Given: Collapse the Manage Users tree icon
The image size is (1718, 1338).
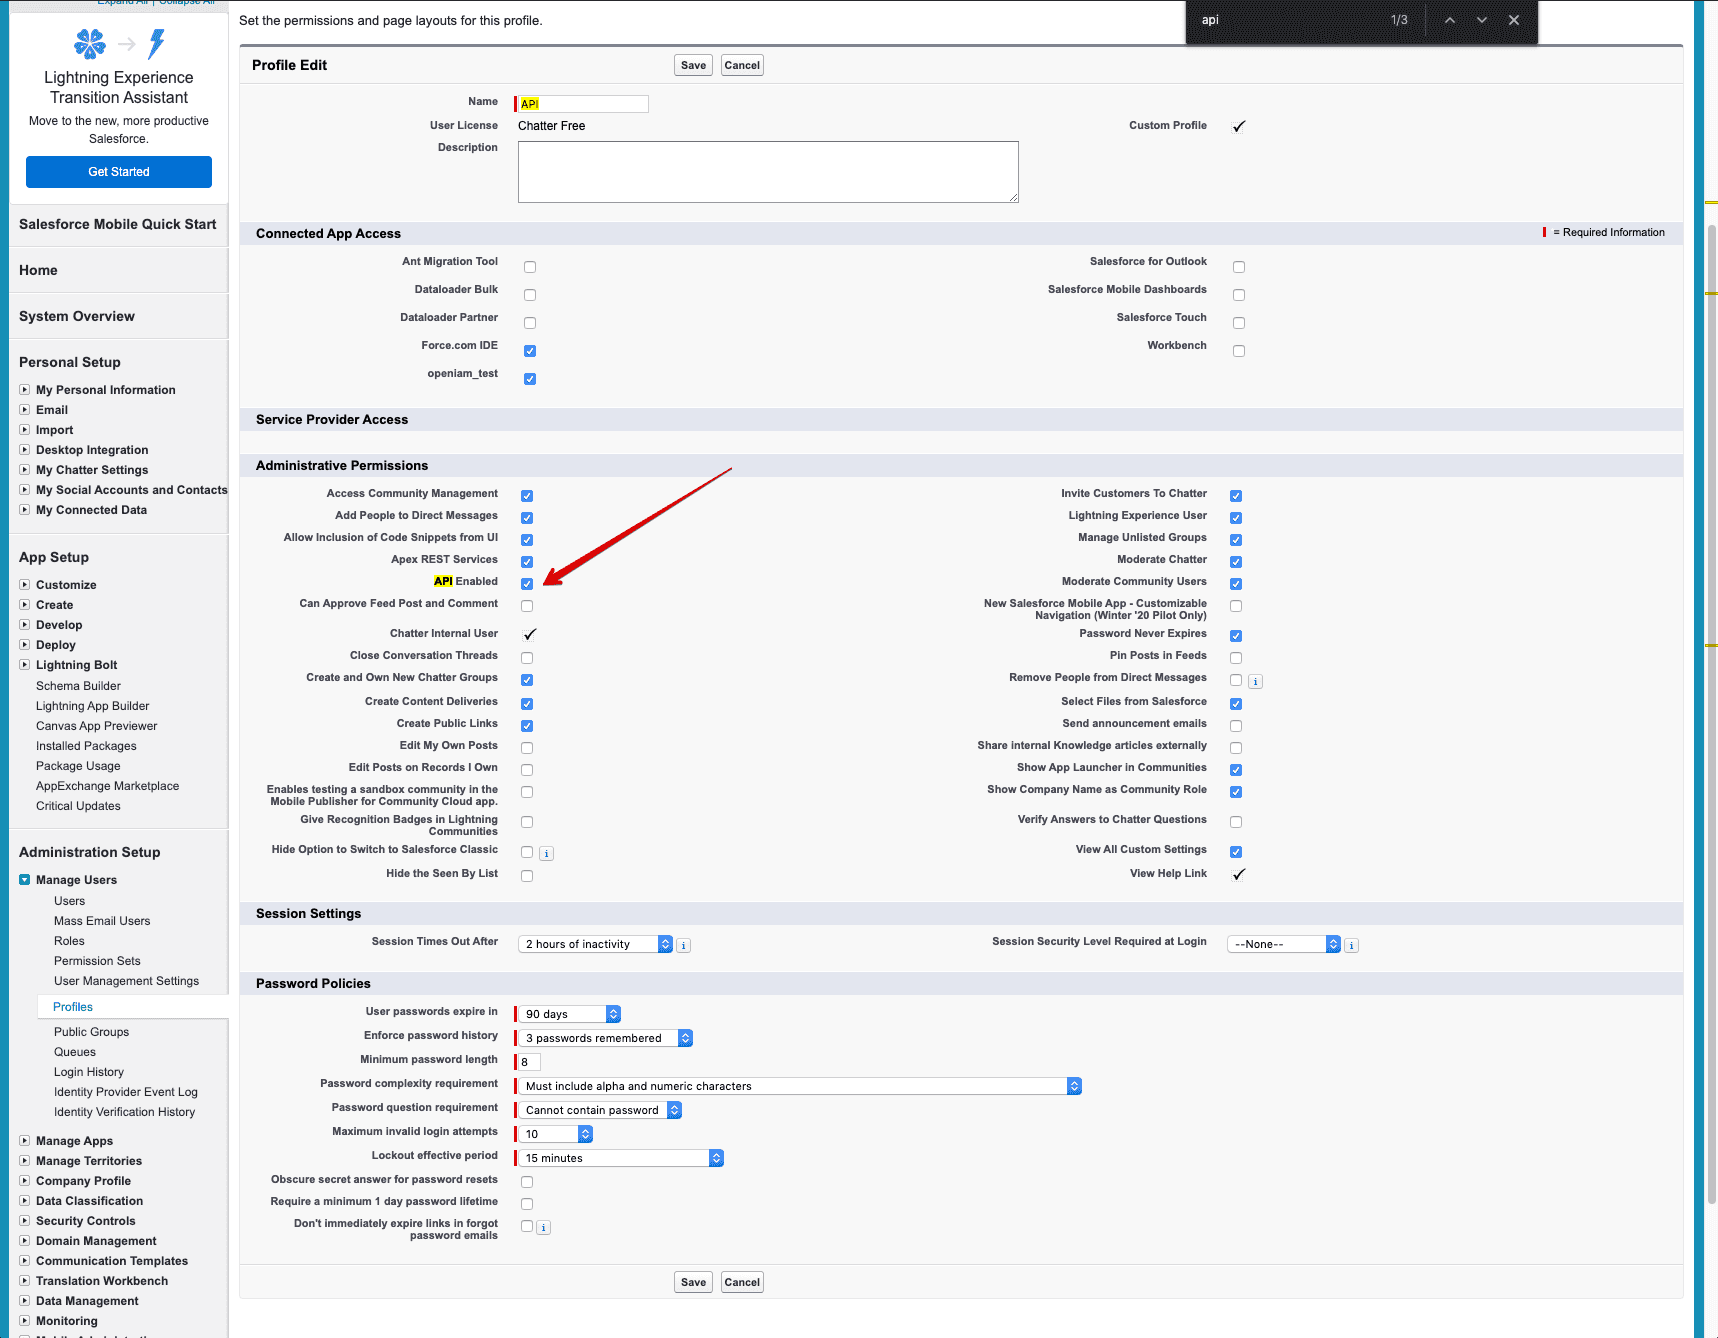Looking at the screenshot, I should [25, 880].
